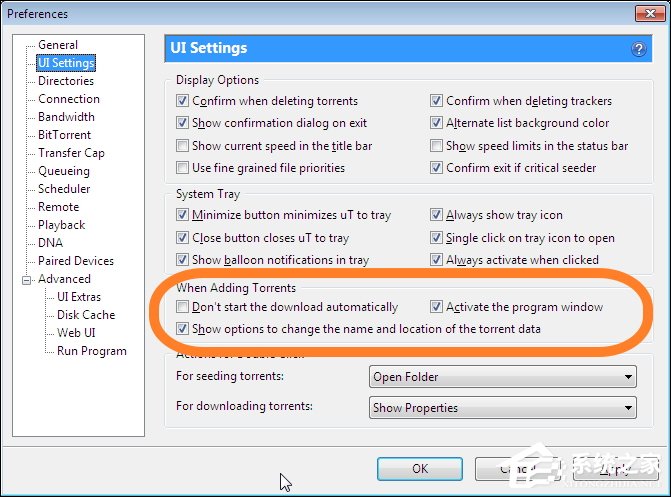The width and height of the screenshot is (671, 497).
Task: Collapse the Advanced tree node
Action: click(x=27, y=280)
